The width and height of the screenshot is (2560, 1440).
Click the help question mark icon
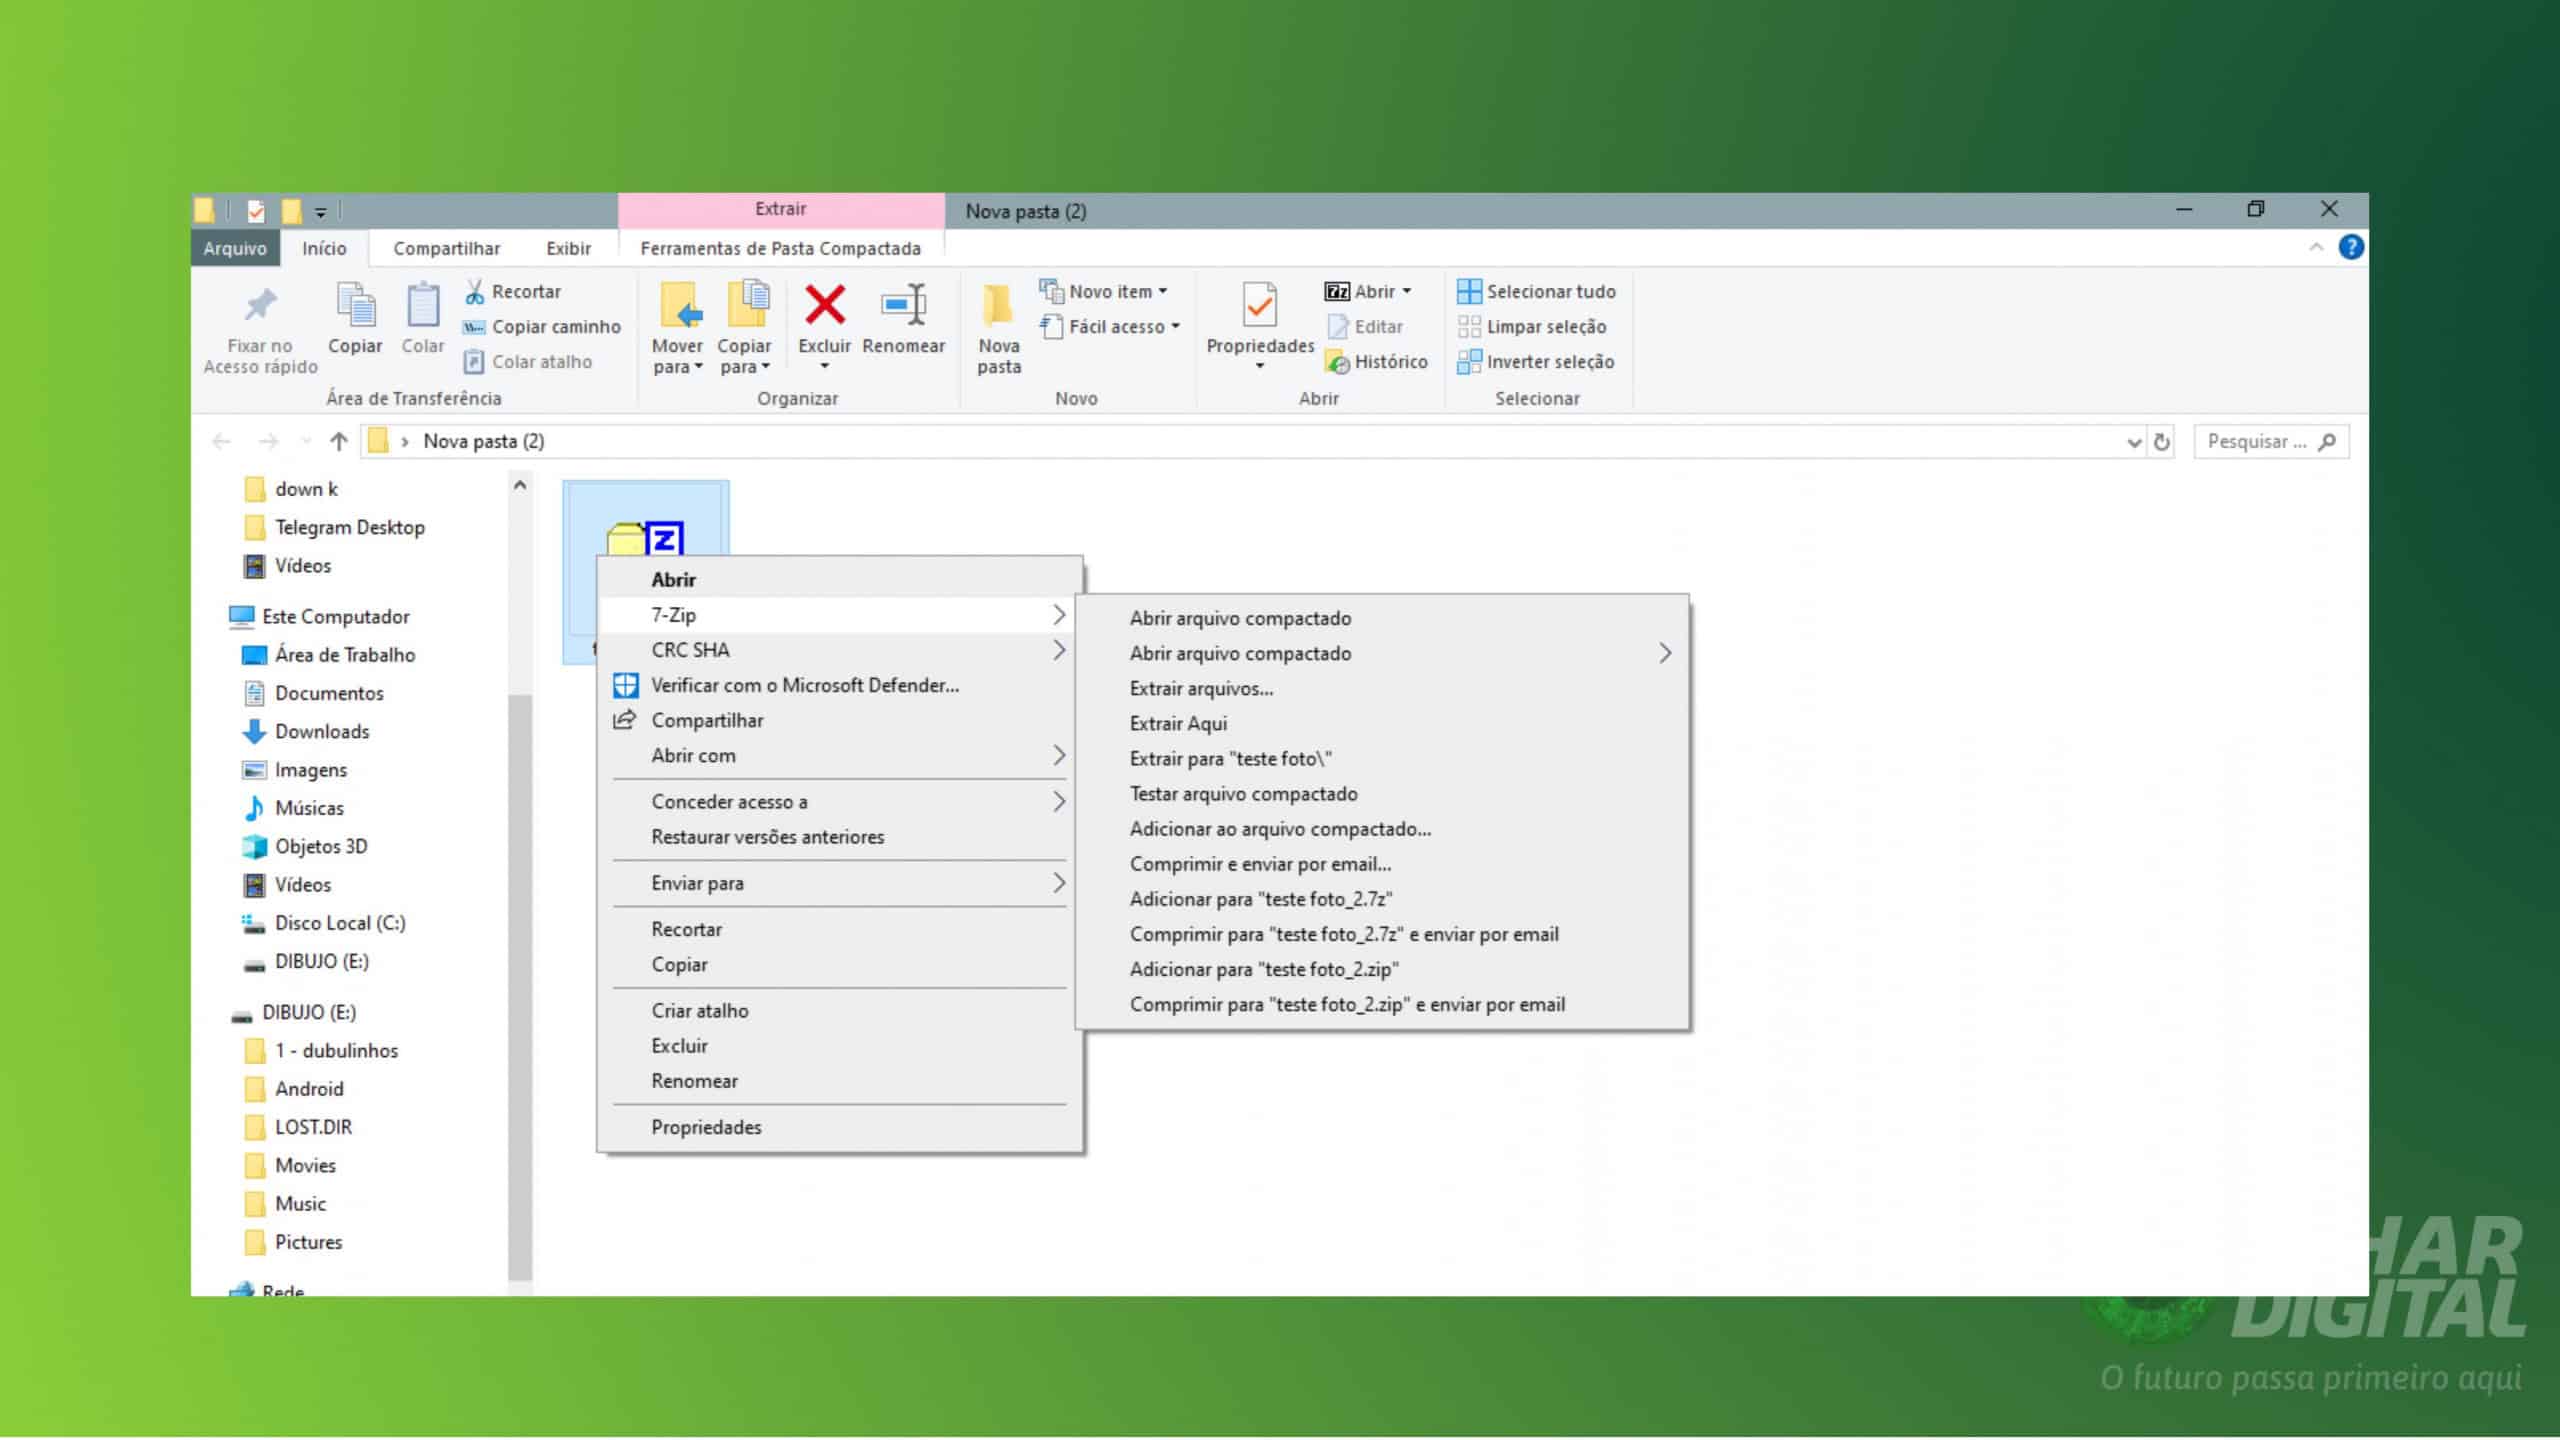pos(2351,247)
